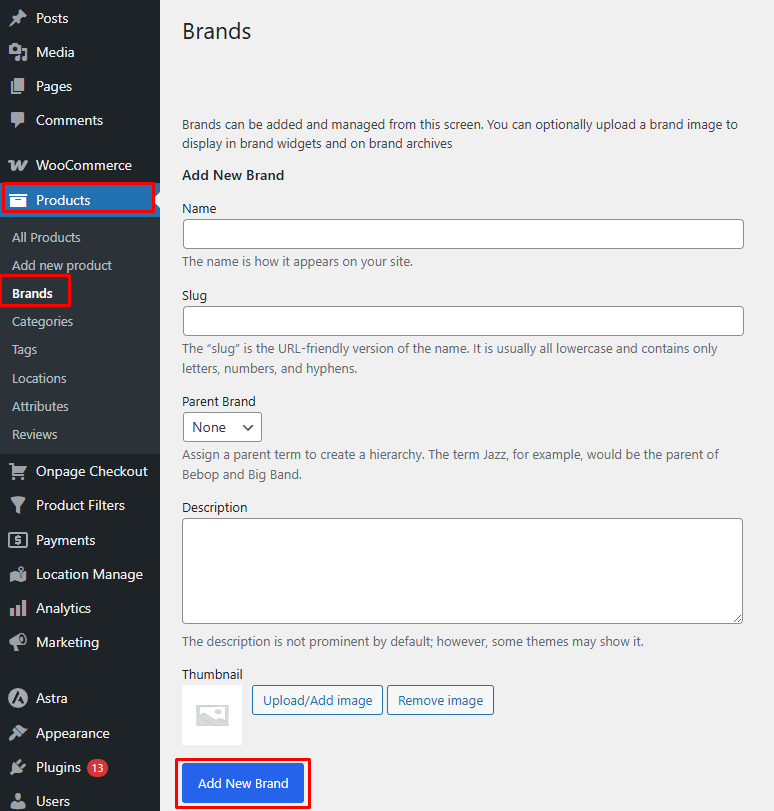Focus the Slug input field
This screenshot has height=811, width=774.
[463, 321]
